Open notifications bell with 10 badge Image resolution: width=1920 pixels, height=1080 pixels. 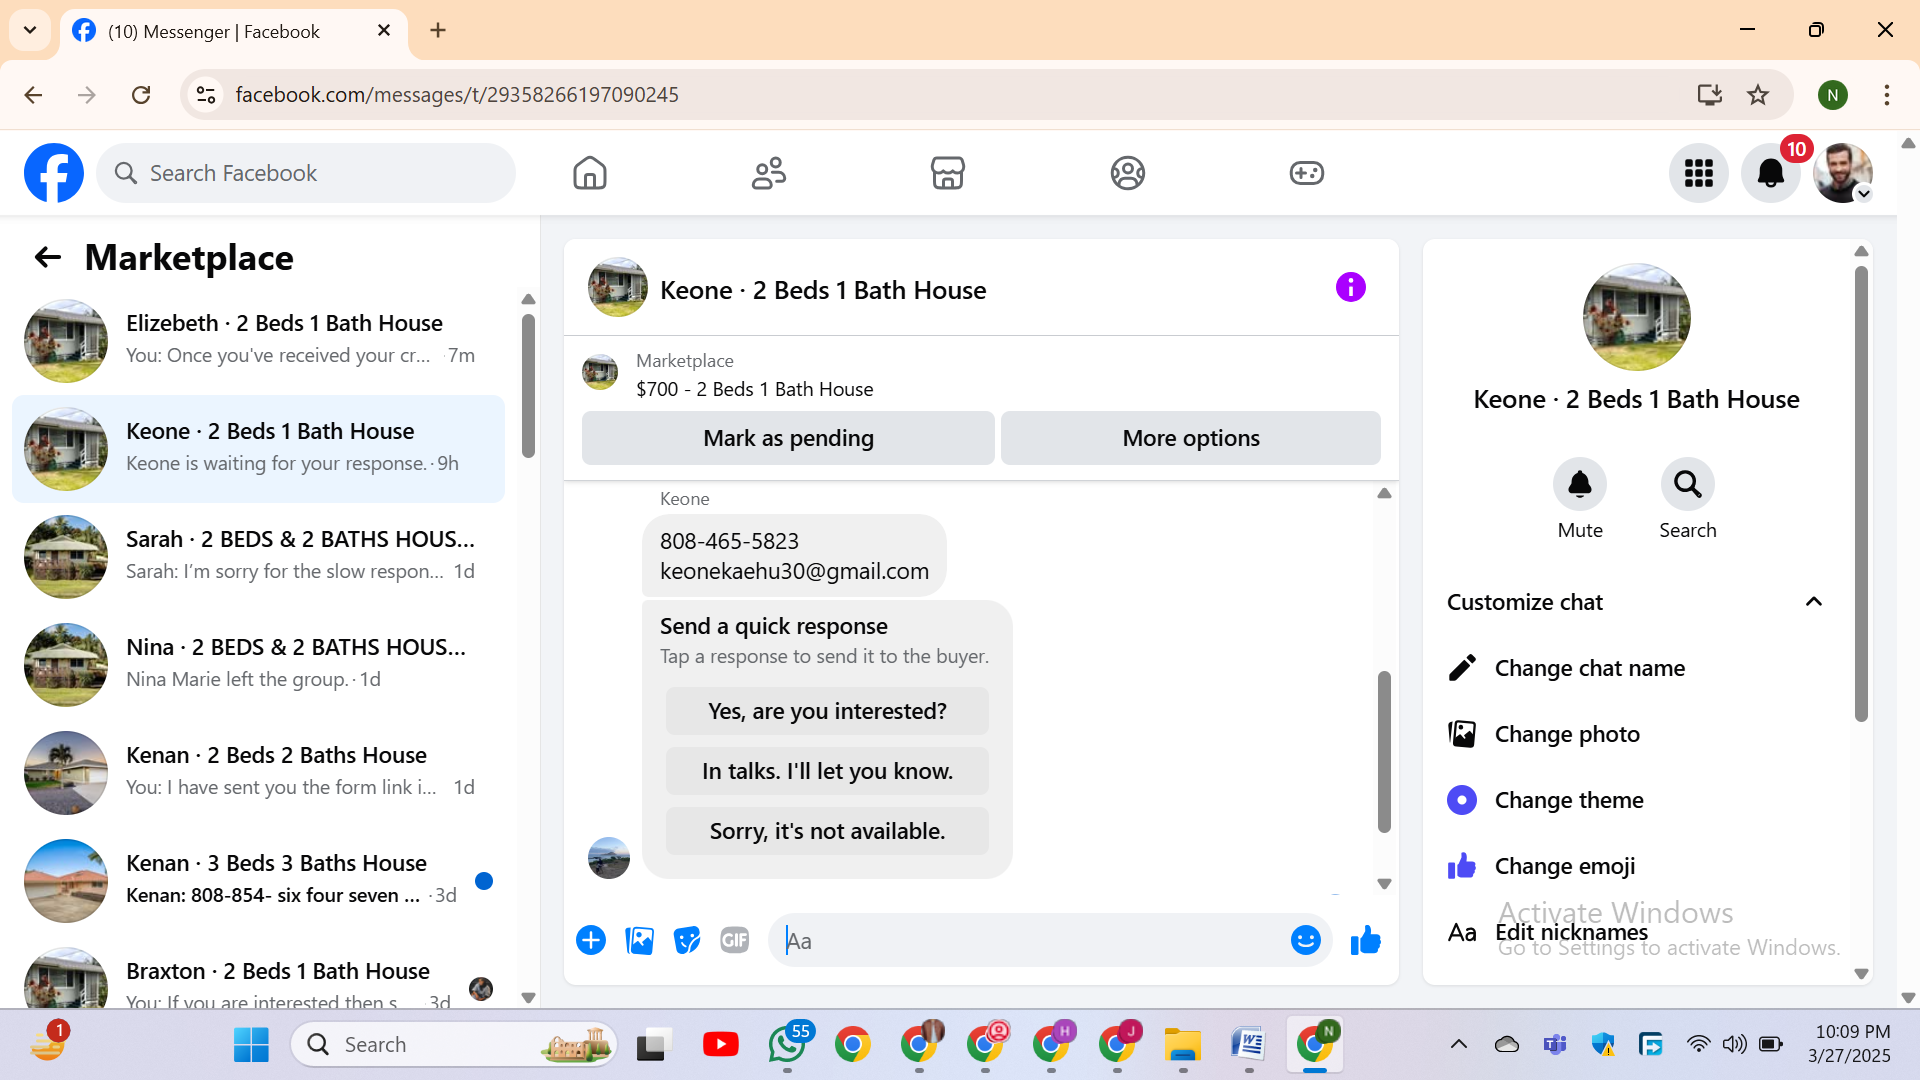(1770, 173)
